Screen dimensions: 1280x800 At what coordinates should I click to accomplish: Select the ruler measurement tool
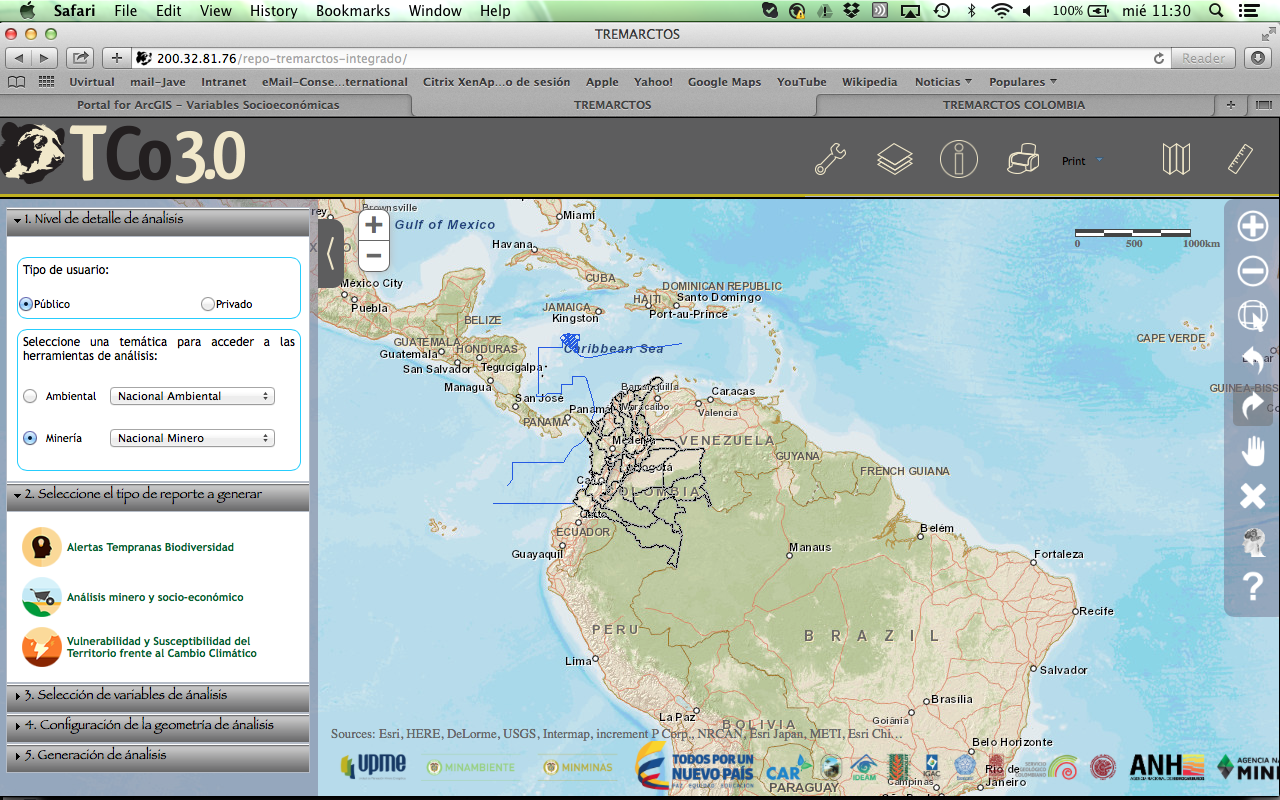coord(1240,160)
